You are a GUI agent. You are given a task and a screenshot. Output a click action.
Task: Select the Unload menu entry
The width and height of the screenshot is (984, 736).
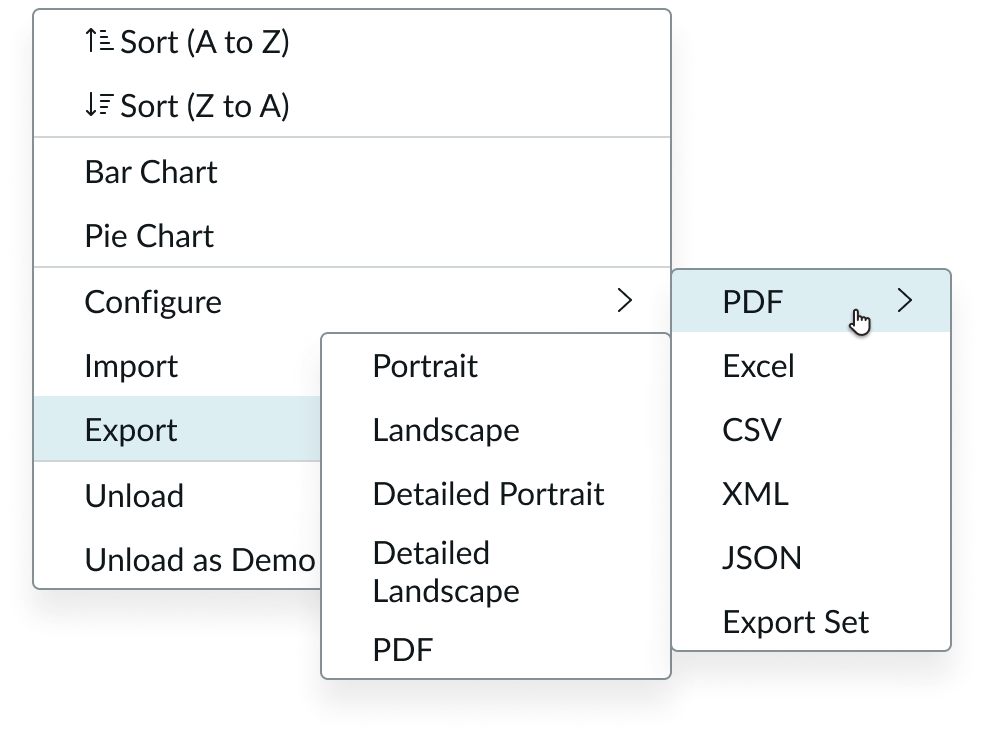coord(178,496)
